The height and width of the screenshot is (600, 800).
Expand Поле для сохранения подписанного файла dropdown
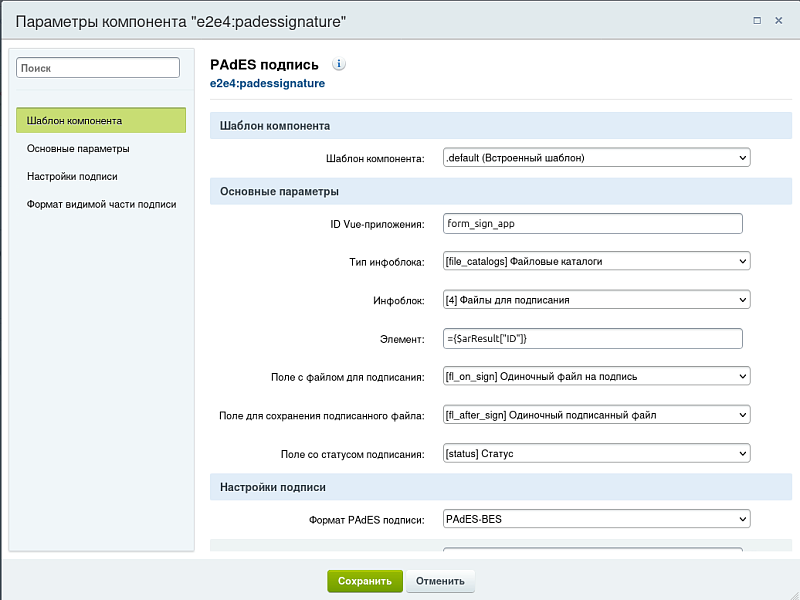596,415
